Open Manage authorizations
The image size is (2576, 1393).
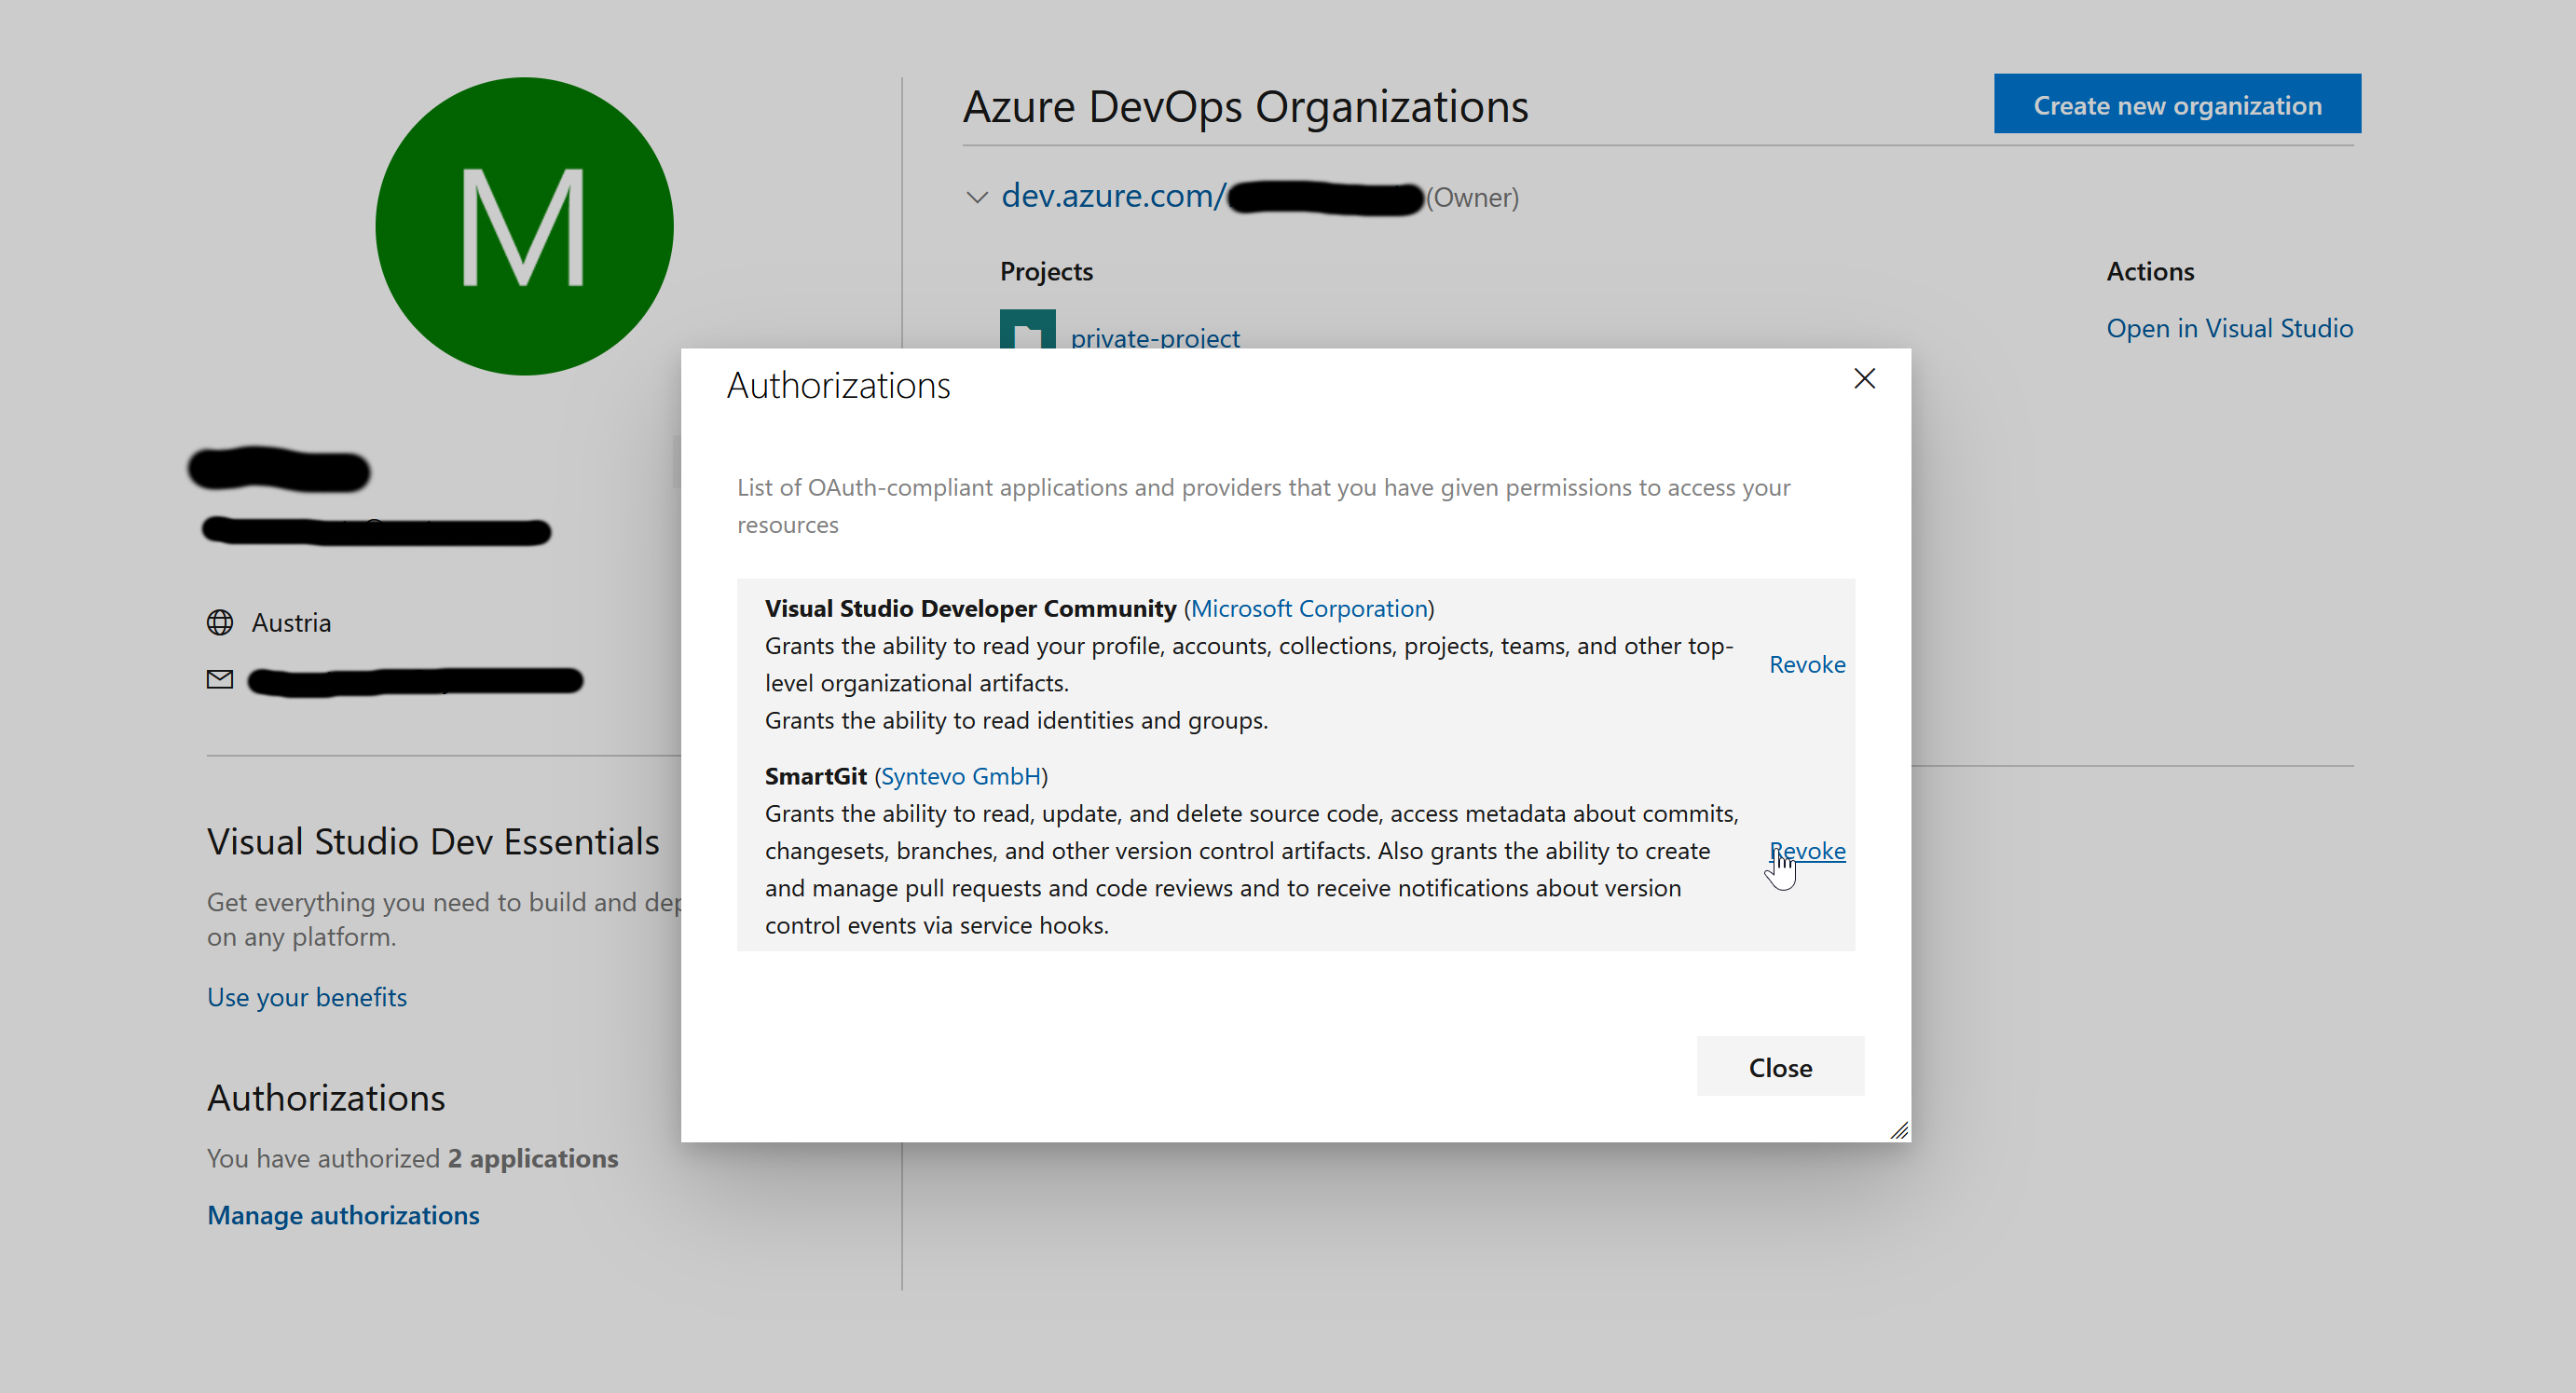point(343,1215)
